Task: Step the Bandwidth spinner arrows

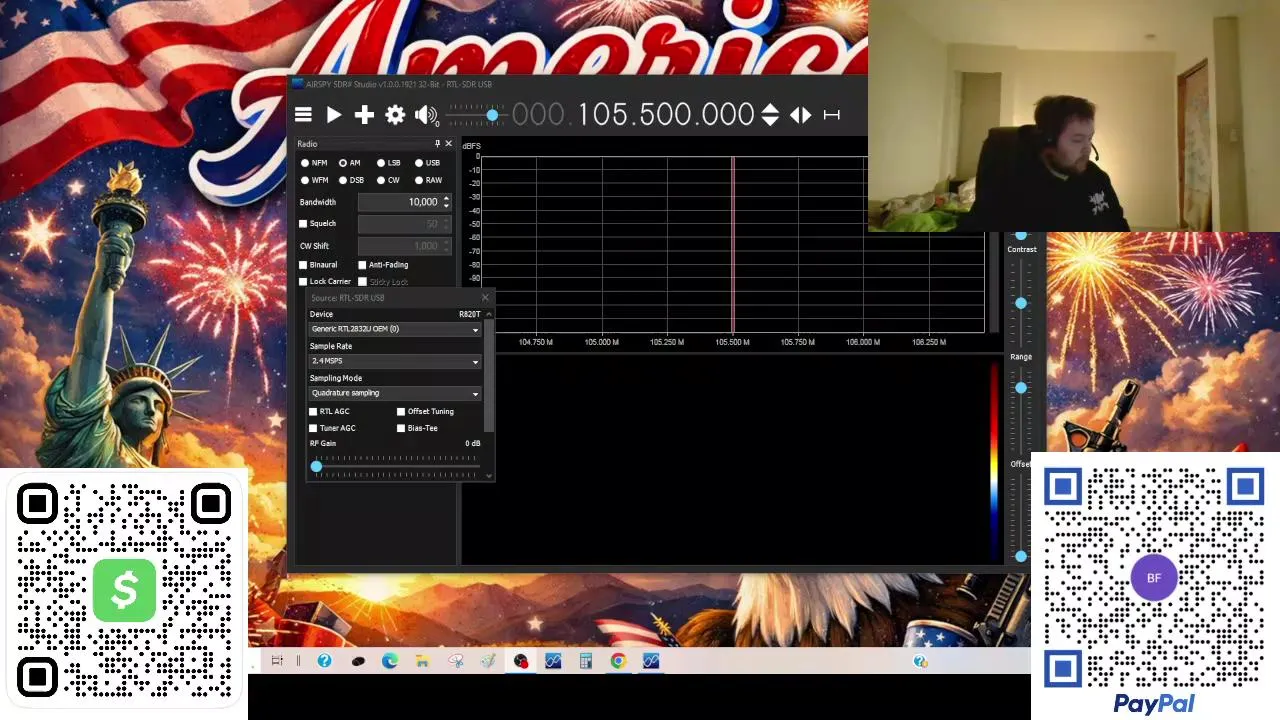Action: click(446, 202)
